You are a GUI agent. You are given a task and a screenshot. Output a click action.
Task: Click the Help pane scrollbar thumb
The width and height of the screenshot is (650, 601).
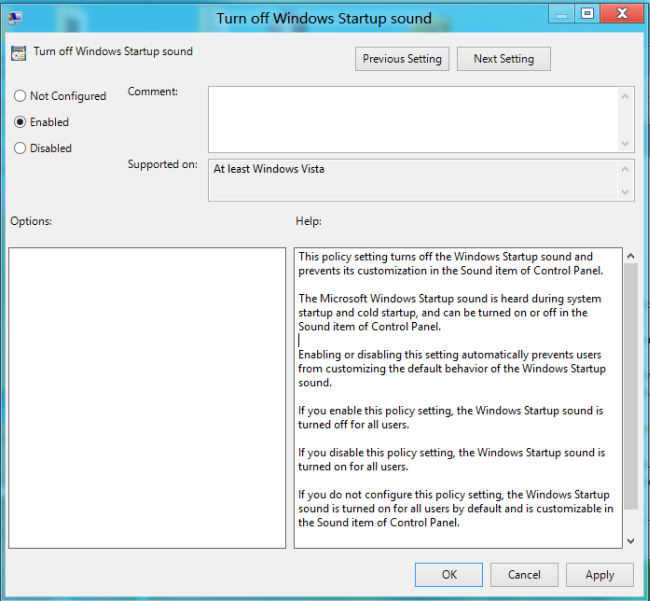tap(631, 386)
